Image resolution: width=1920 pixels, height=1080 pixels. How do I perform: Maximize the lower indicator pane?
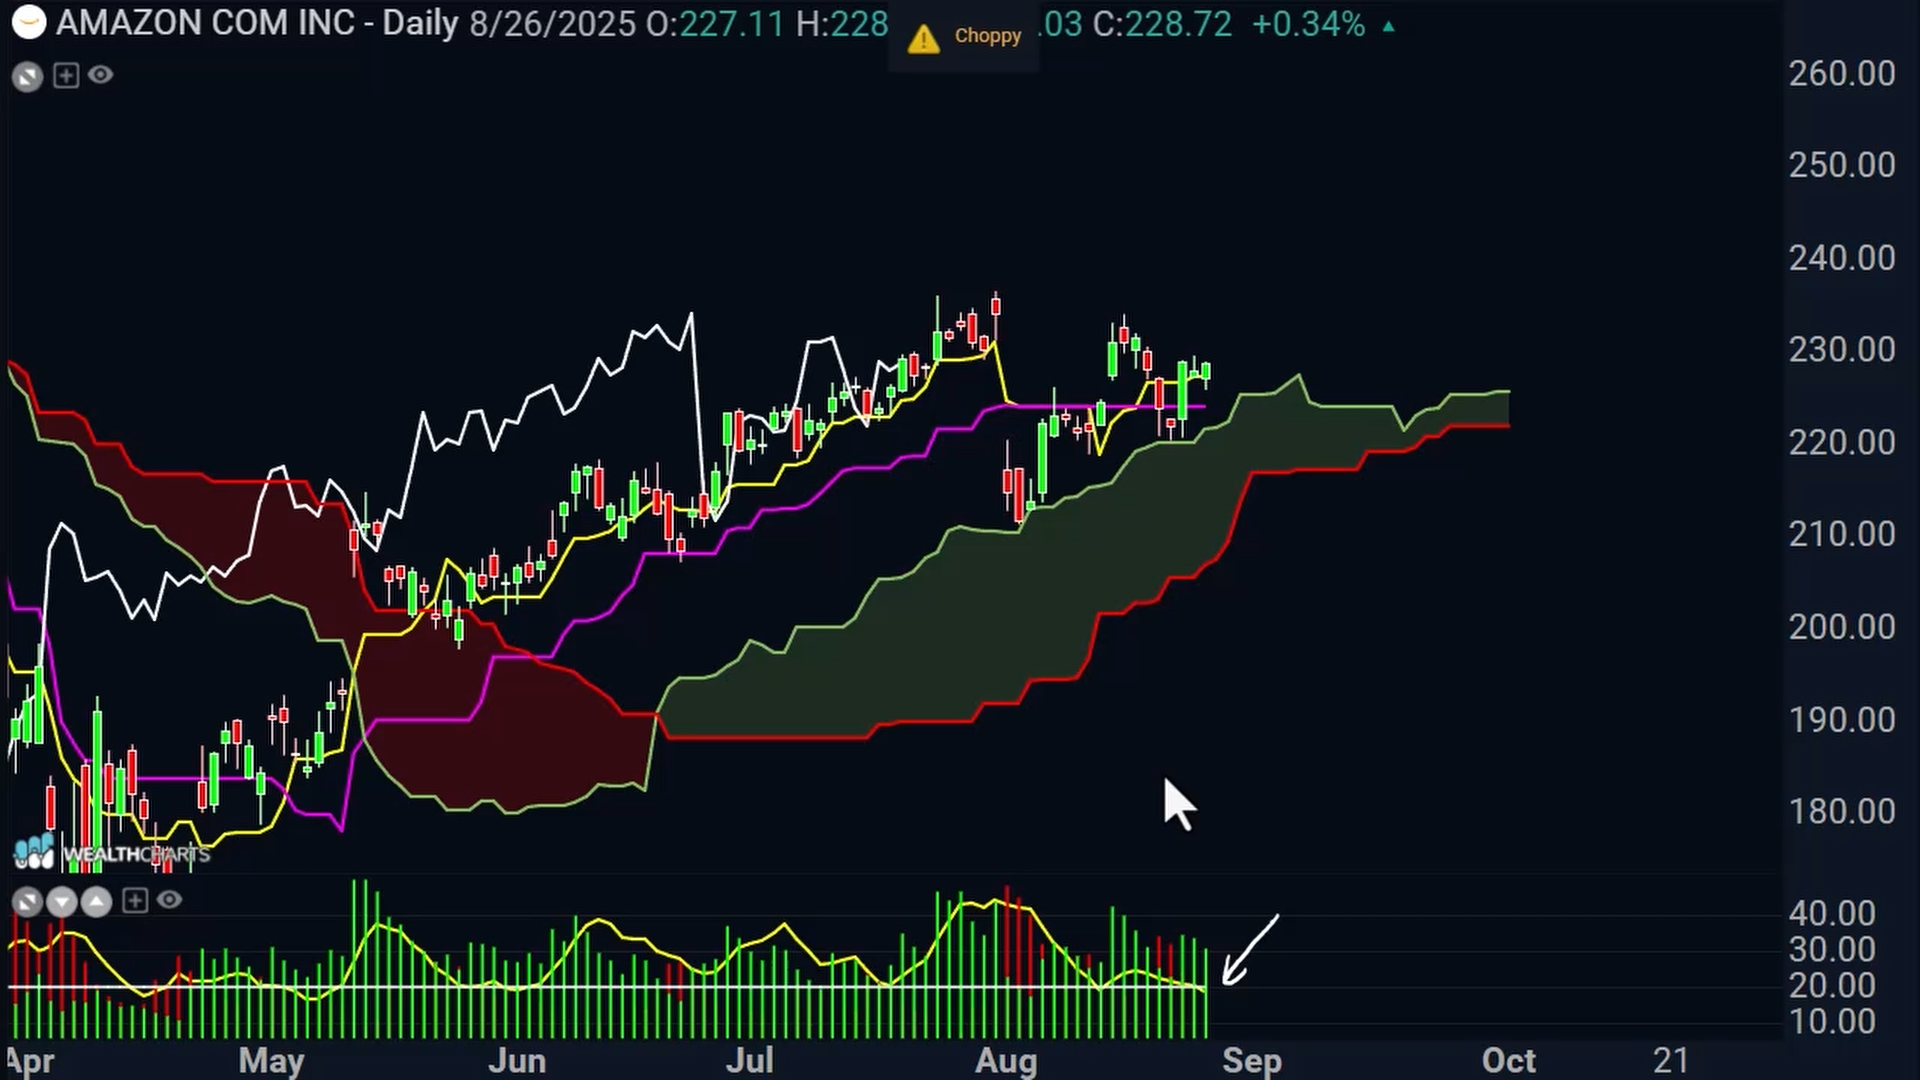pos(28,902)
